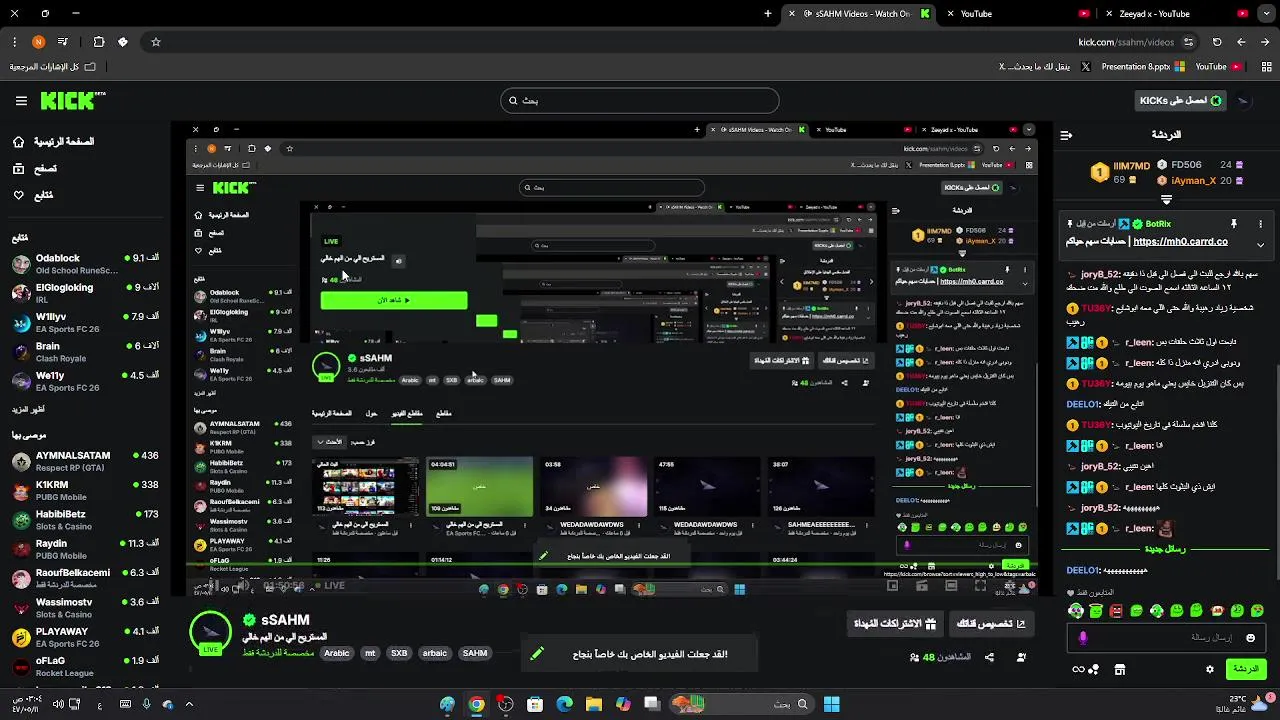Viewport: 1280px width, 720px height.
Task: Send the halo emote
Action: (1096, 610)
